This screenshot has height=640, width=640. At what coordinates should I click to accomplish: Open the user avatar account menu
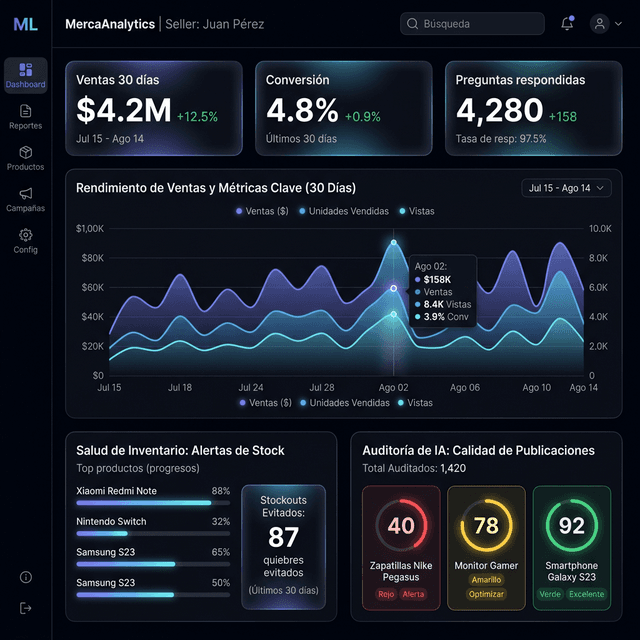coord(600,24)
